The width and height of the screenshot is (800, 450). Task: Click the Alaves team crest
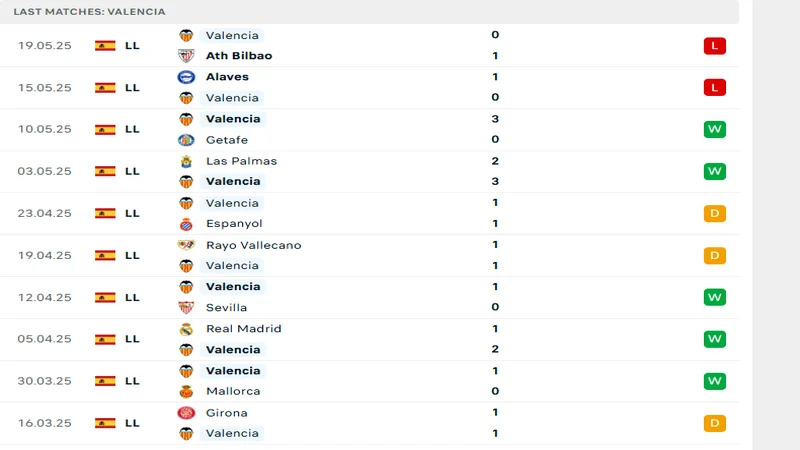point(186,77)
